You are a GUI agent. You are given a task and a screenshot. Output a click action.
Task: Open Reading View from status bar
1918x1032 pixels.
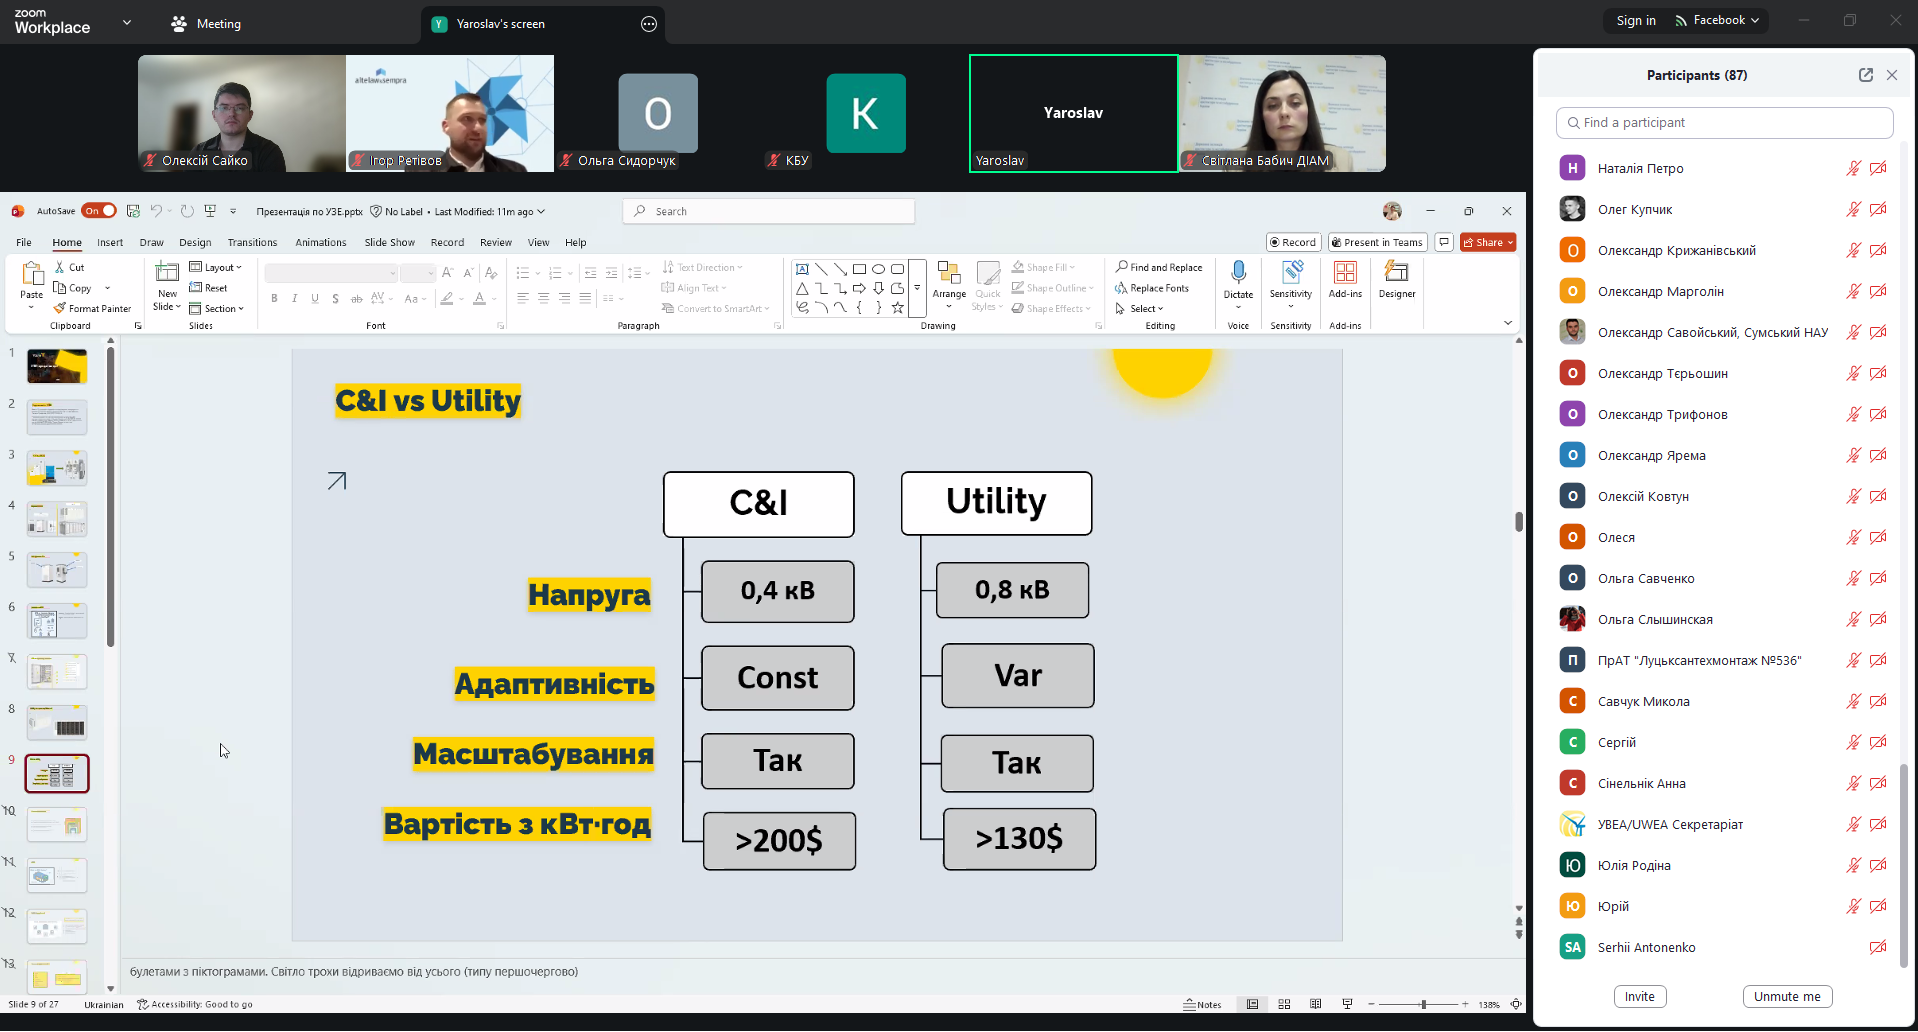coord(1315,1004)
